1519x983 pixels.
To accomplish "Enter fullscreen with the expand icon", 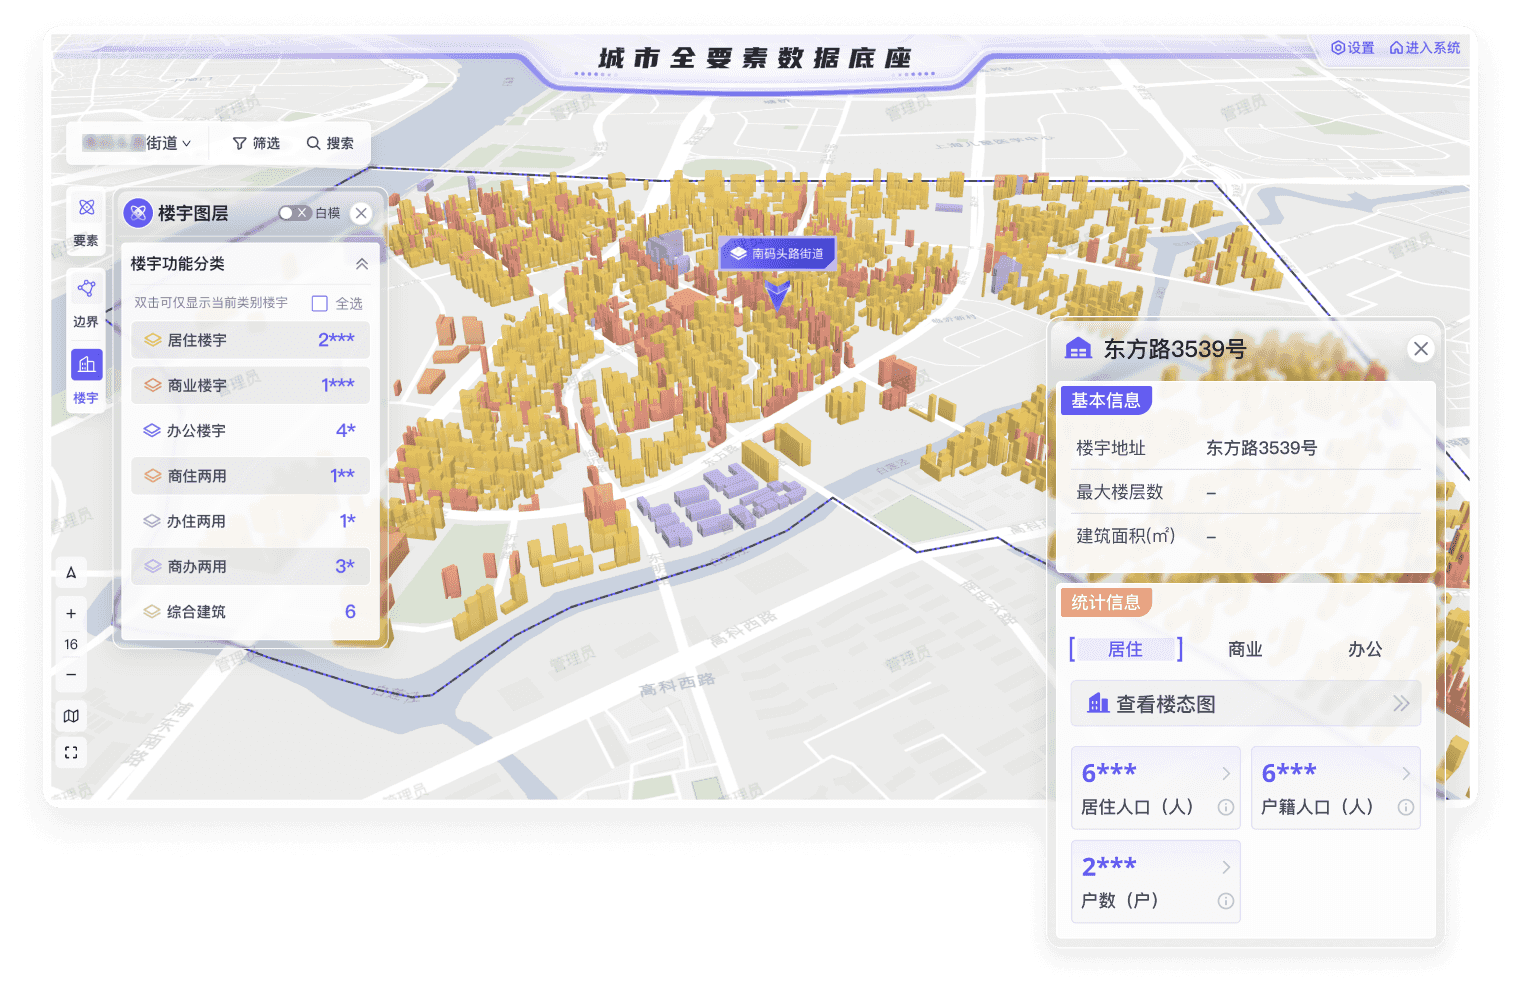I will [x=71, y=753].
